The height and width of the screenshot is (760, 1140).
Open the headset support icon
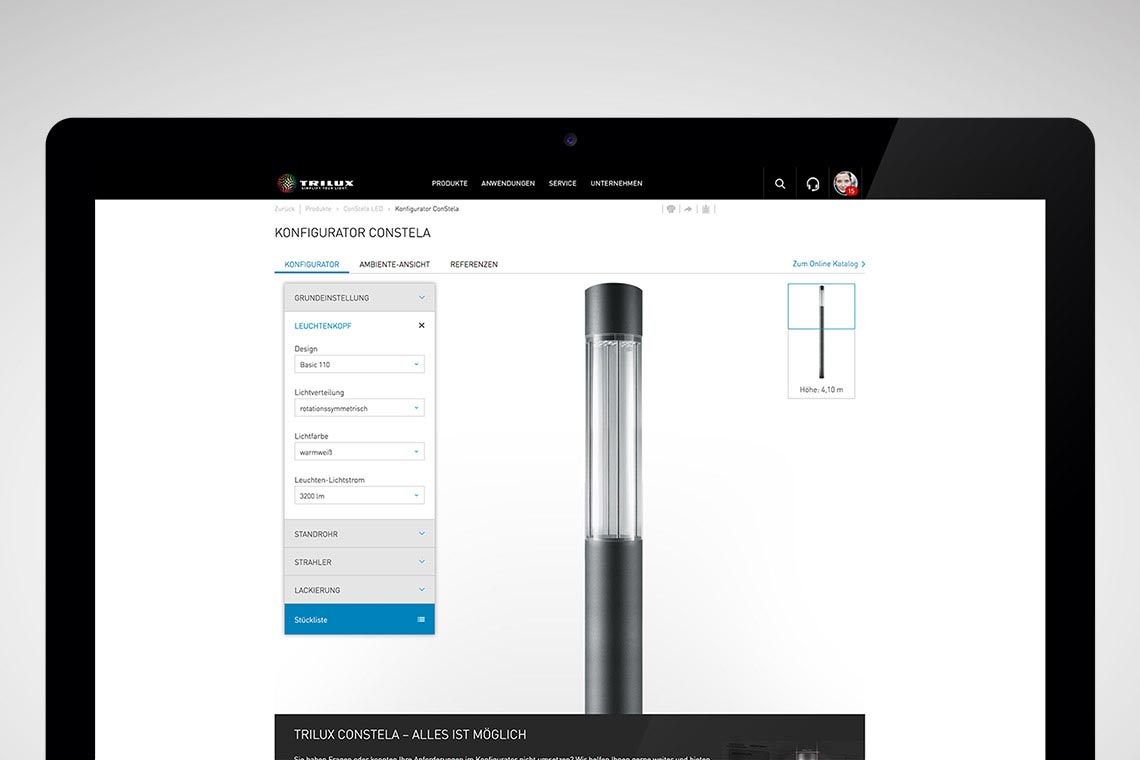[813, 184]
